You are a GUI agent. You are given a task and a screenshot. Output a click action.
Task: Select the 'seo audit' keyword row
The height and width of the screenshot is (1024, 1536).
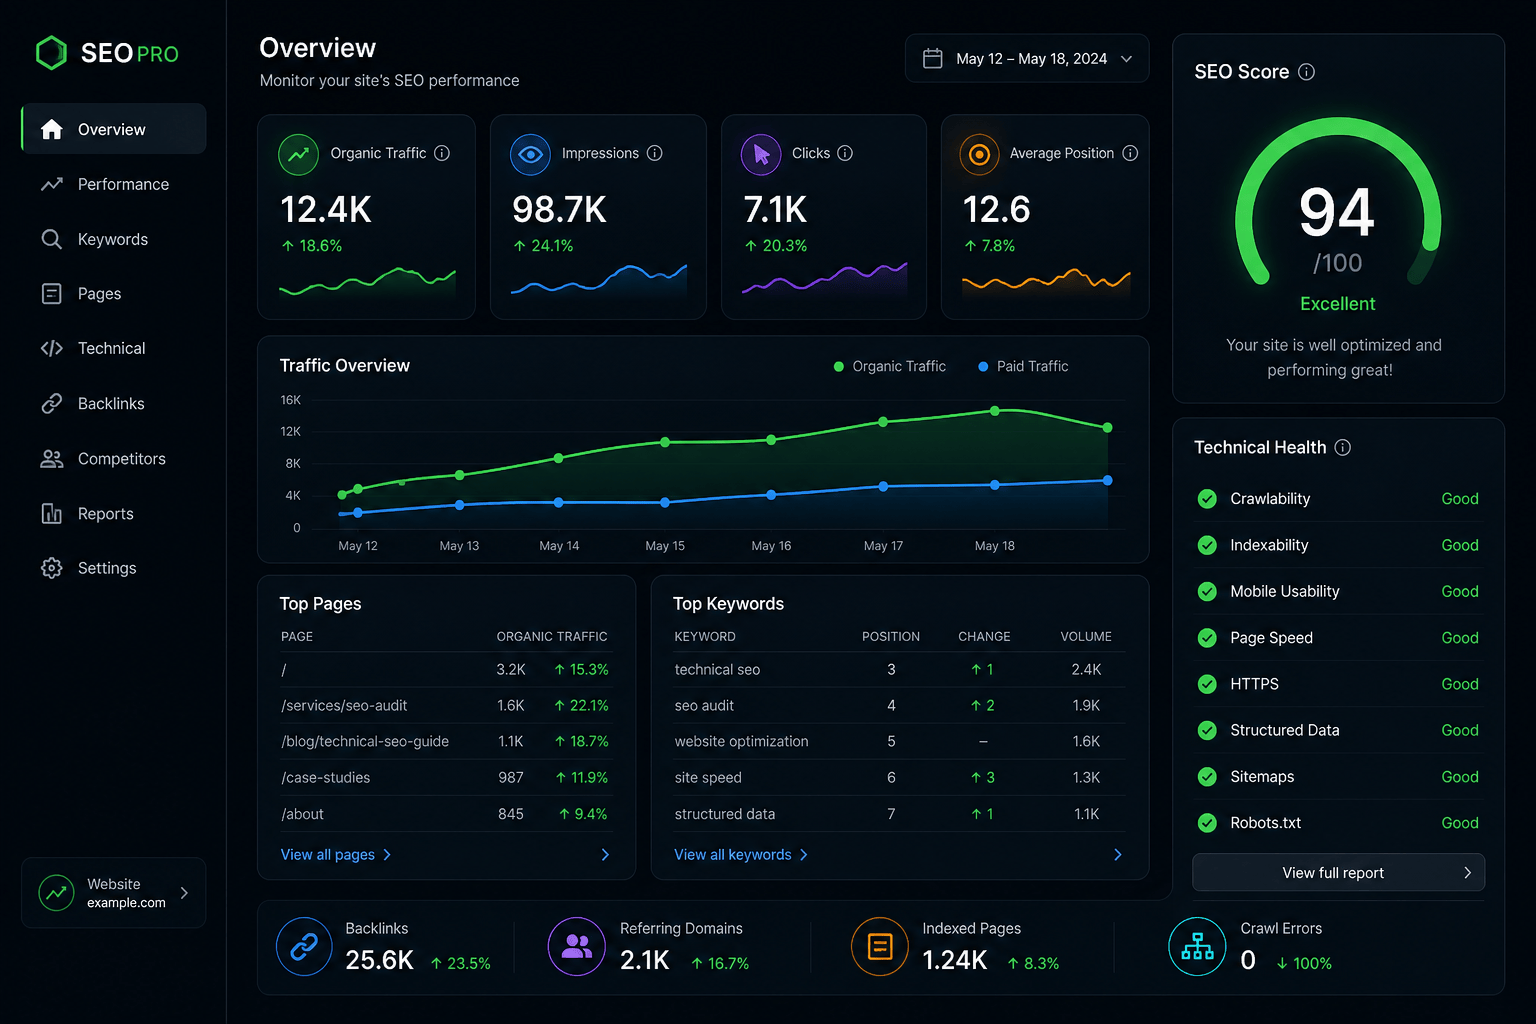(x=899, y=706)
